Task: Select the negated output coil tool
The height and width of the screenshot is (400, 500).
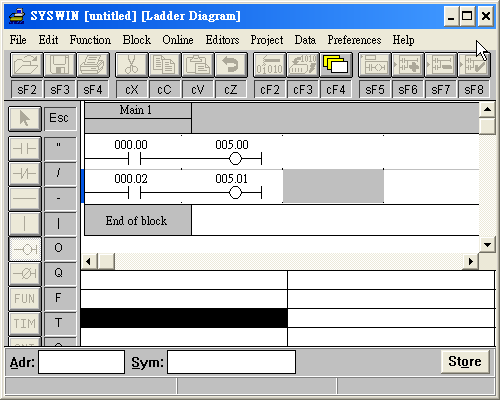Action: click(x=25, y=274)
